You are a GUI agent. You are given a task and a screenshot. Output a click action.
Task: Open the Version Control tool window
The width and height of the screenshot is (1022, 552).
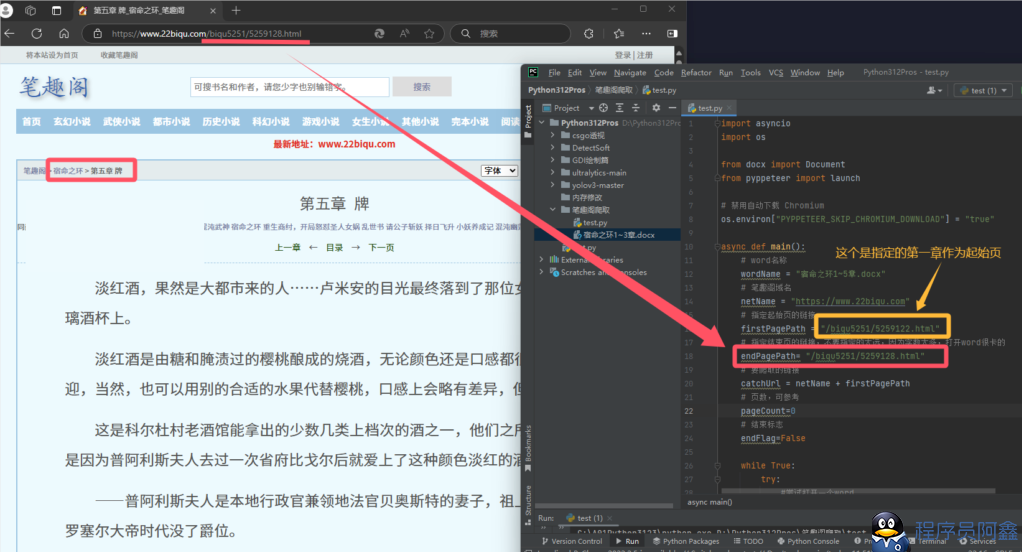pyautogui.click(x=572, y=541)
